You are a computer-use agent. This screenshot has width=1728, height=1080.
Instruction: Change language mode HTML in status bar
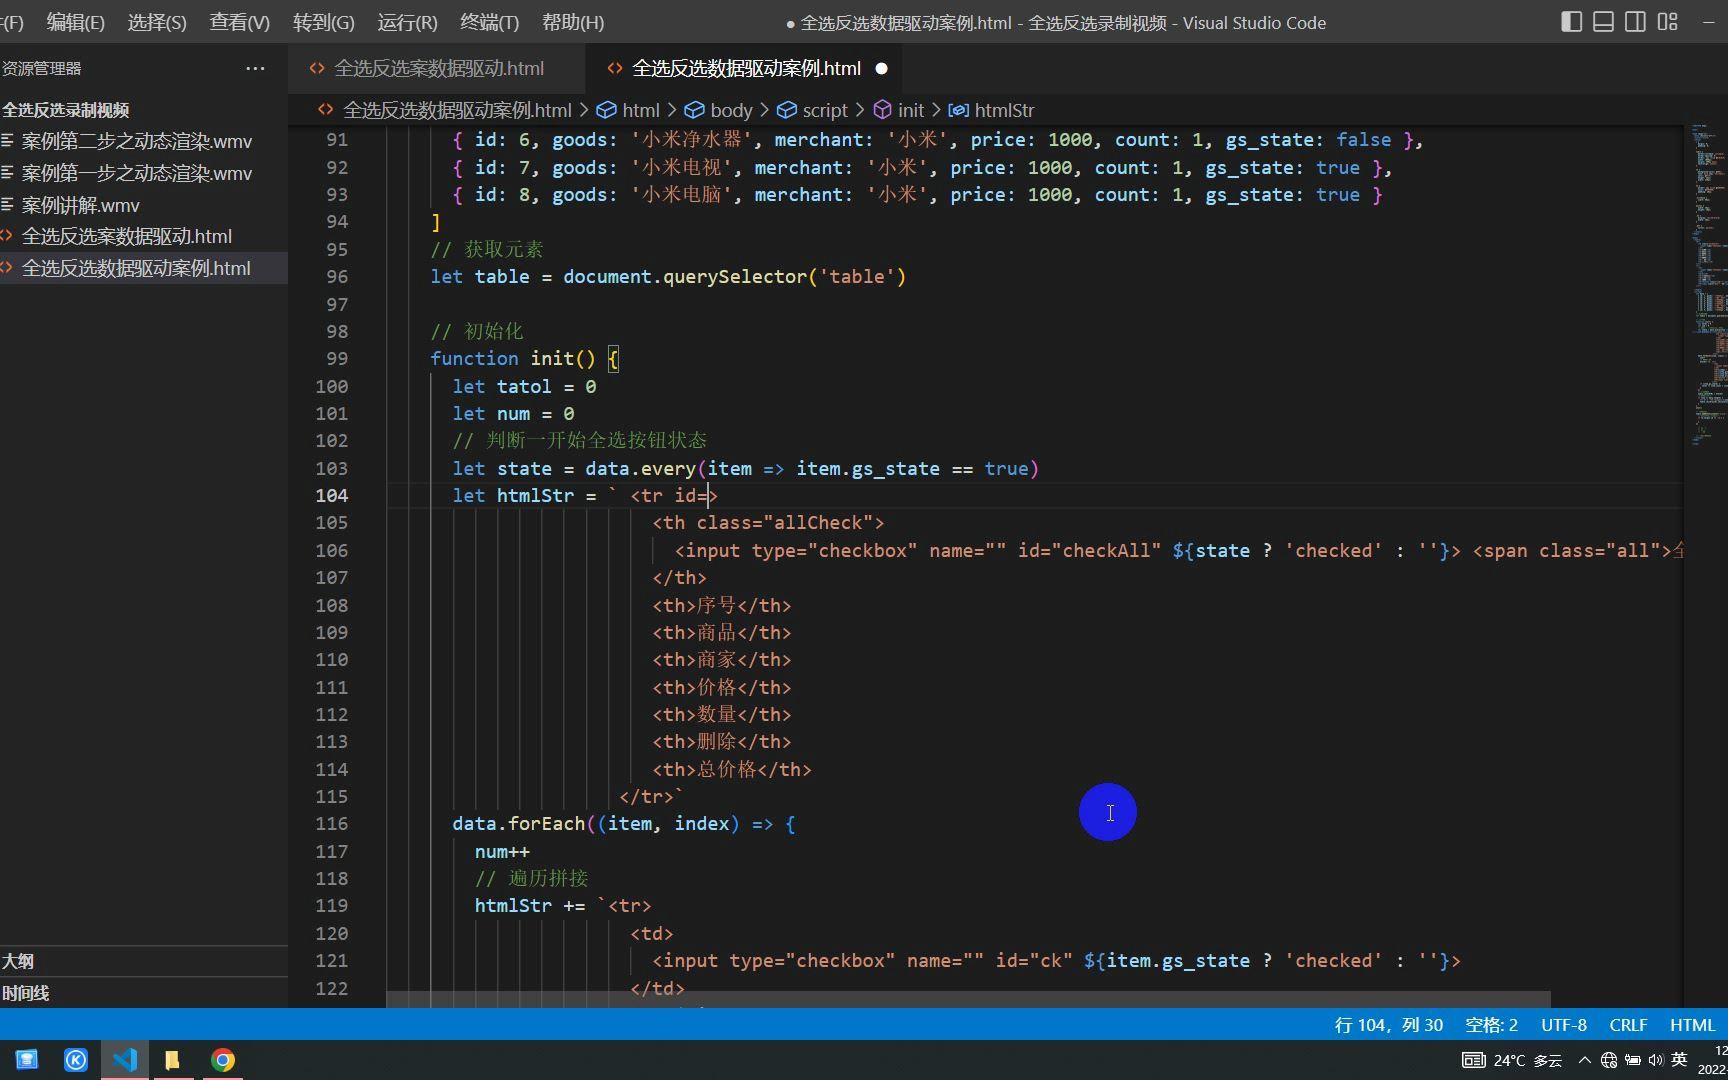click(1692, 1025)
